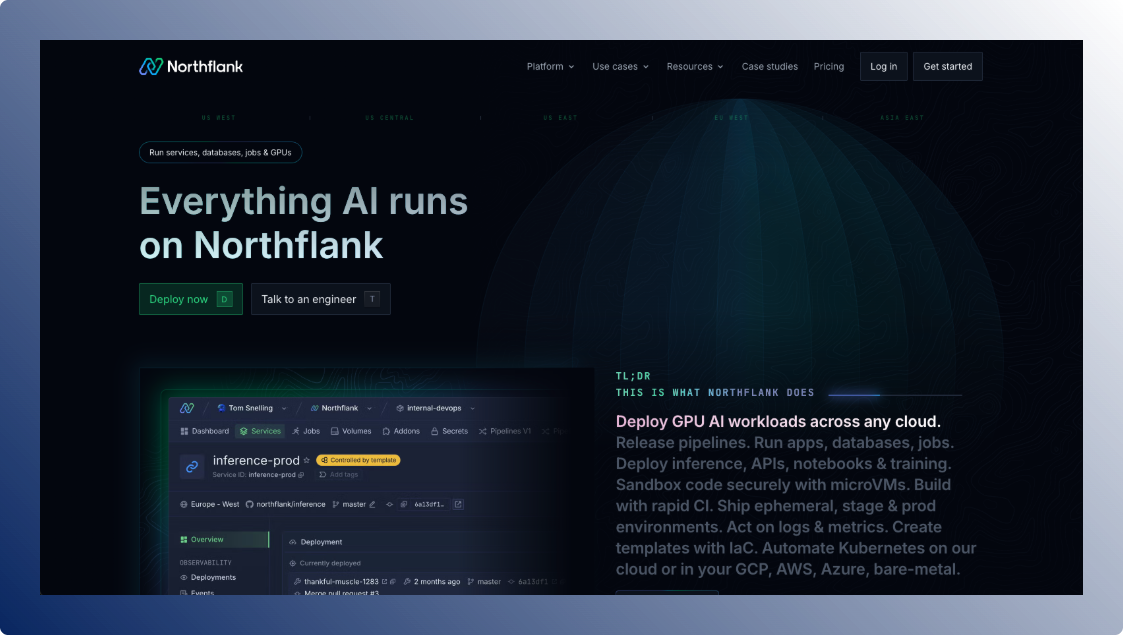
Task: Click the Get started button
Action: [948, 67]
